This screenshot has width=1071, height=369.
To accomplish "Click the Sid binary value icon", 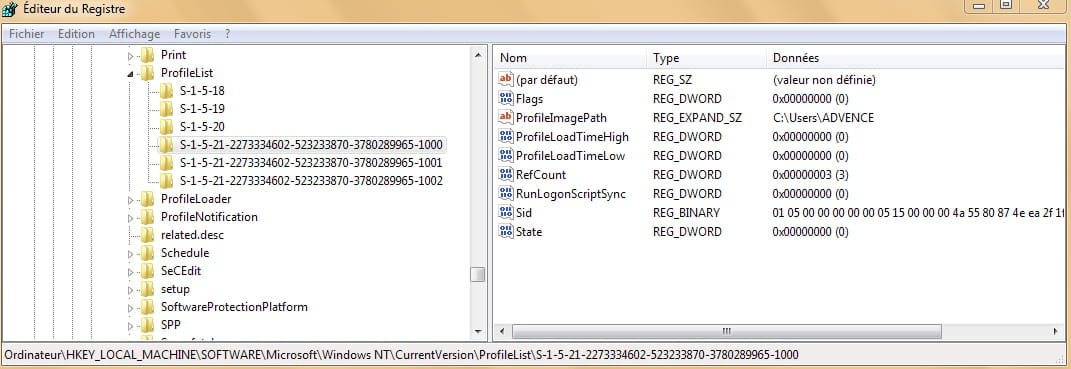I will (x=506, y=213).
